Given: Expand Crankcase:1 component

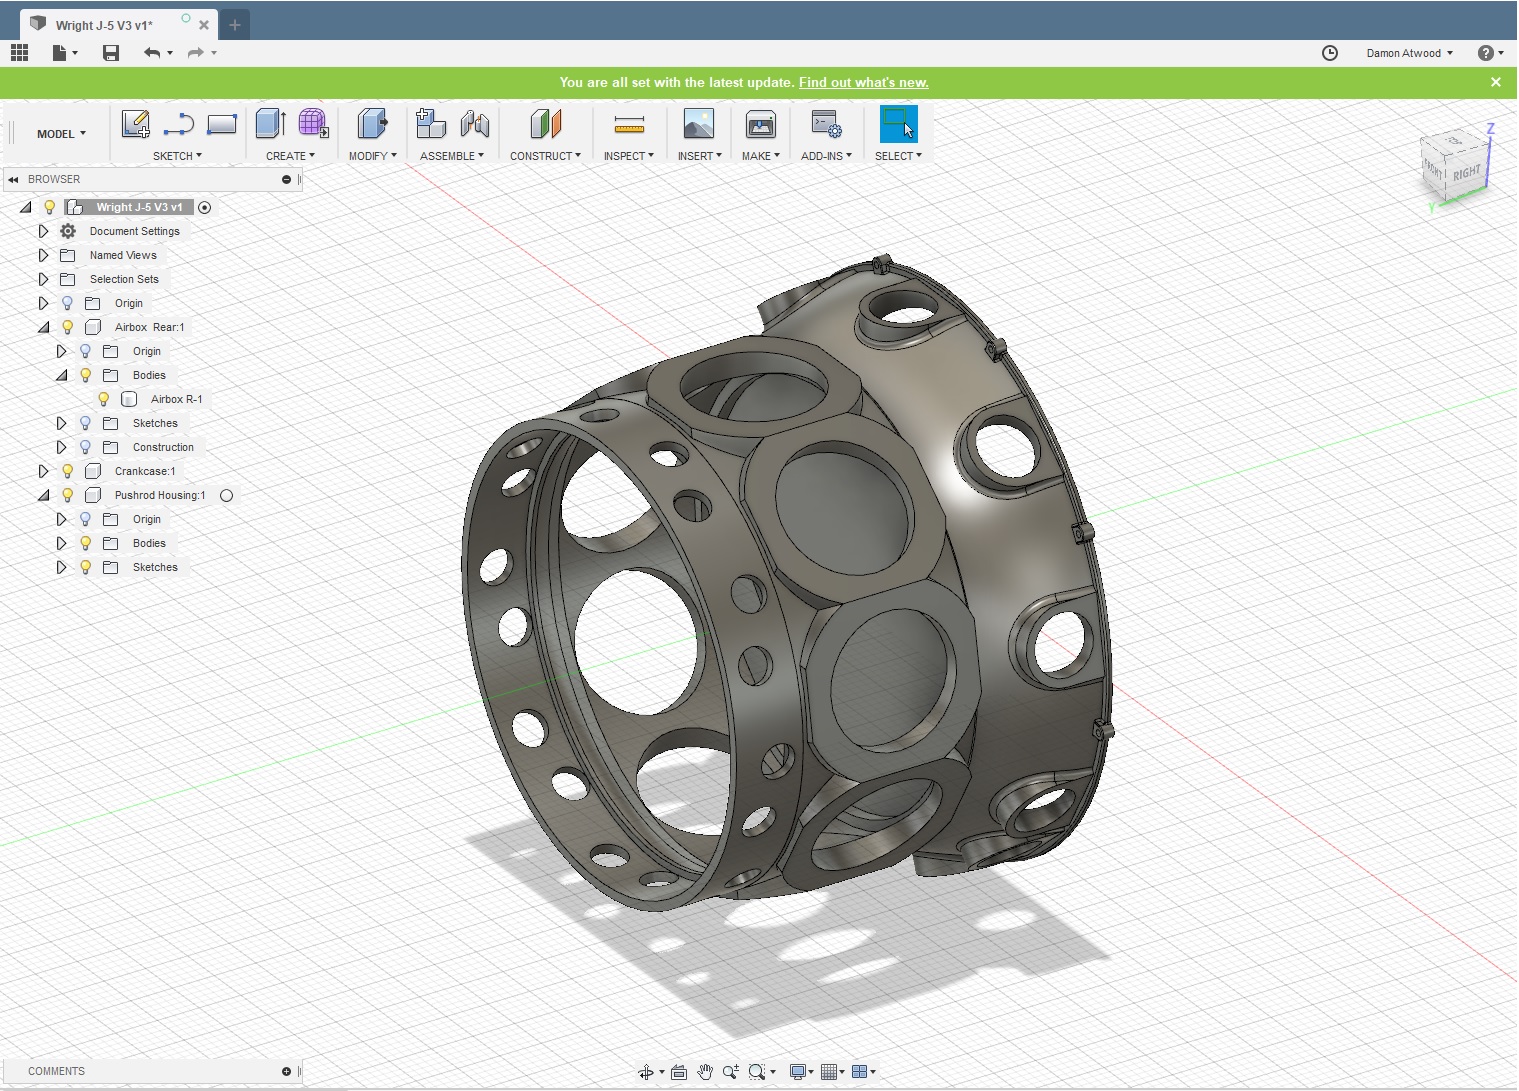Looking at the screenshot, I should pos(43,471).
